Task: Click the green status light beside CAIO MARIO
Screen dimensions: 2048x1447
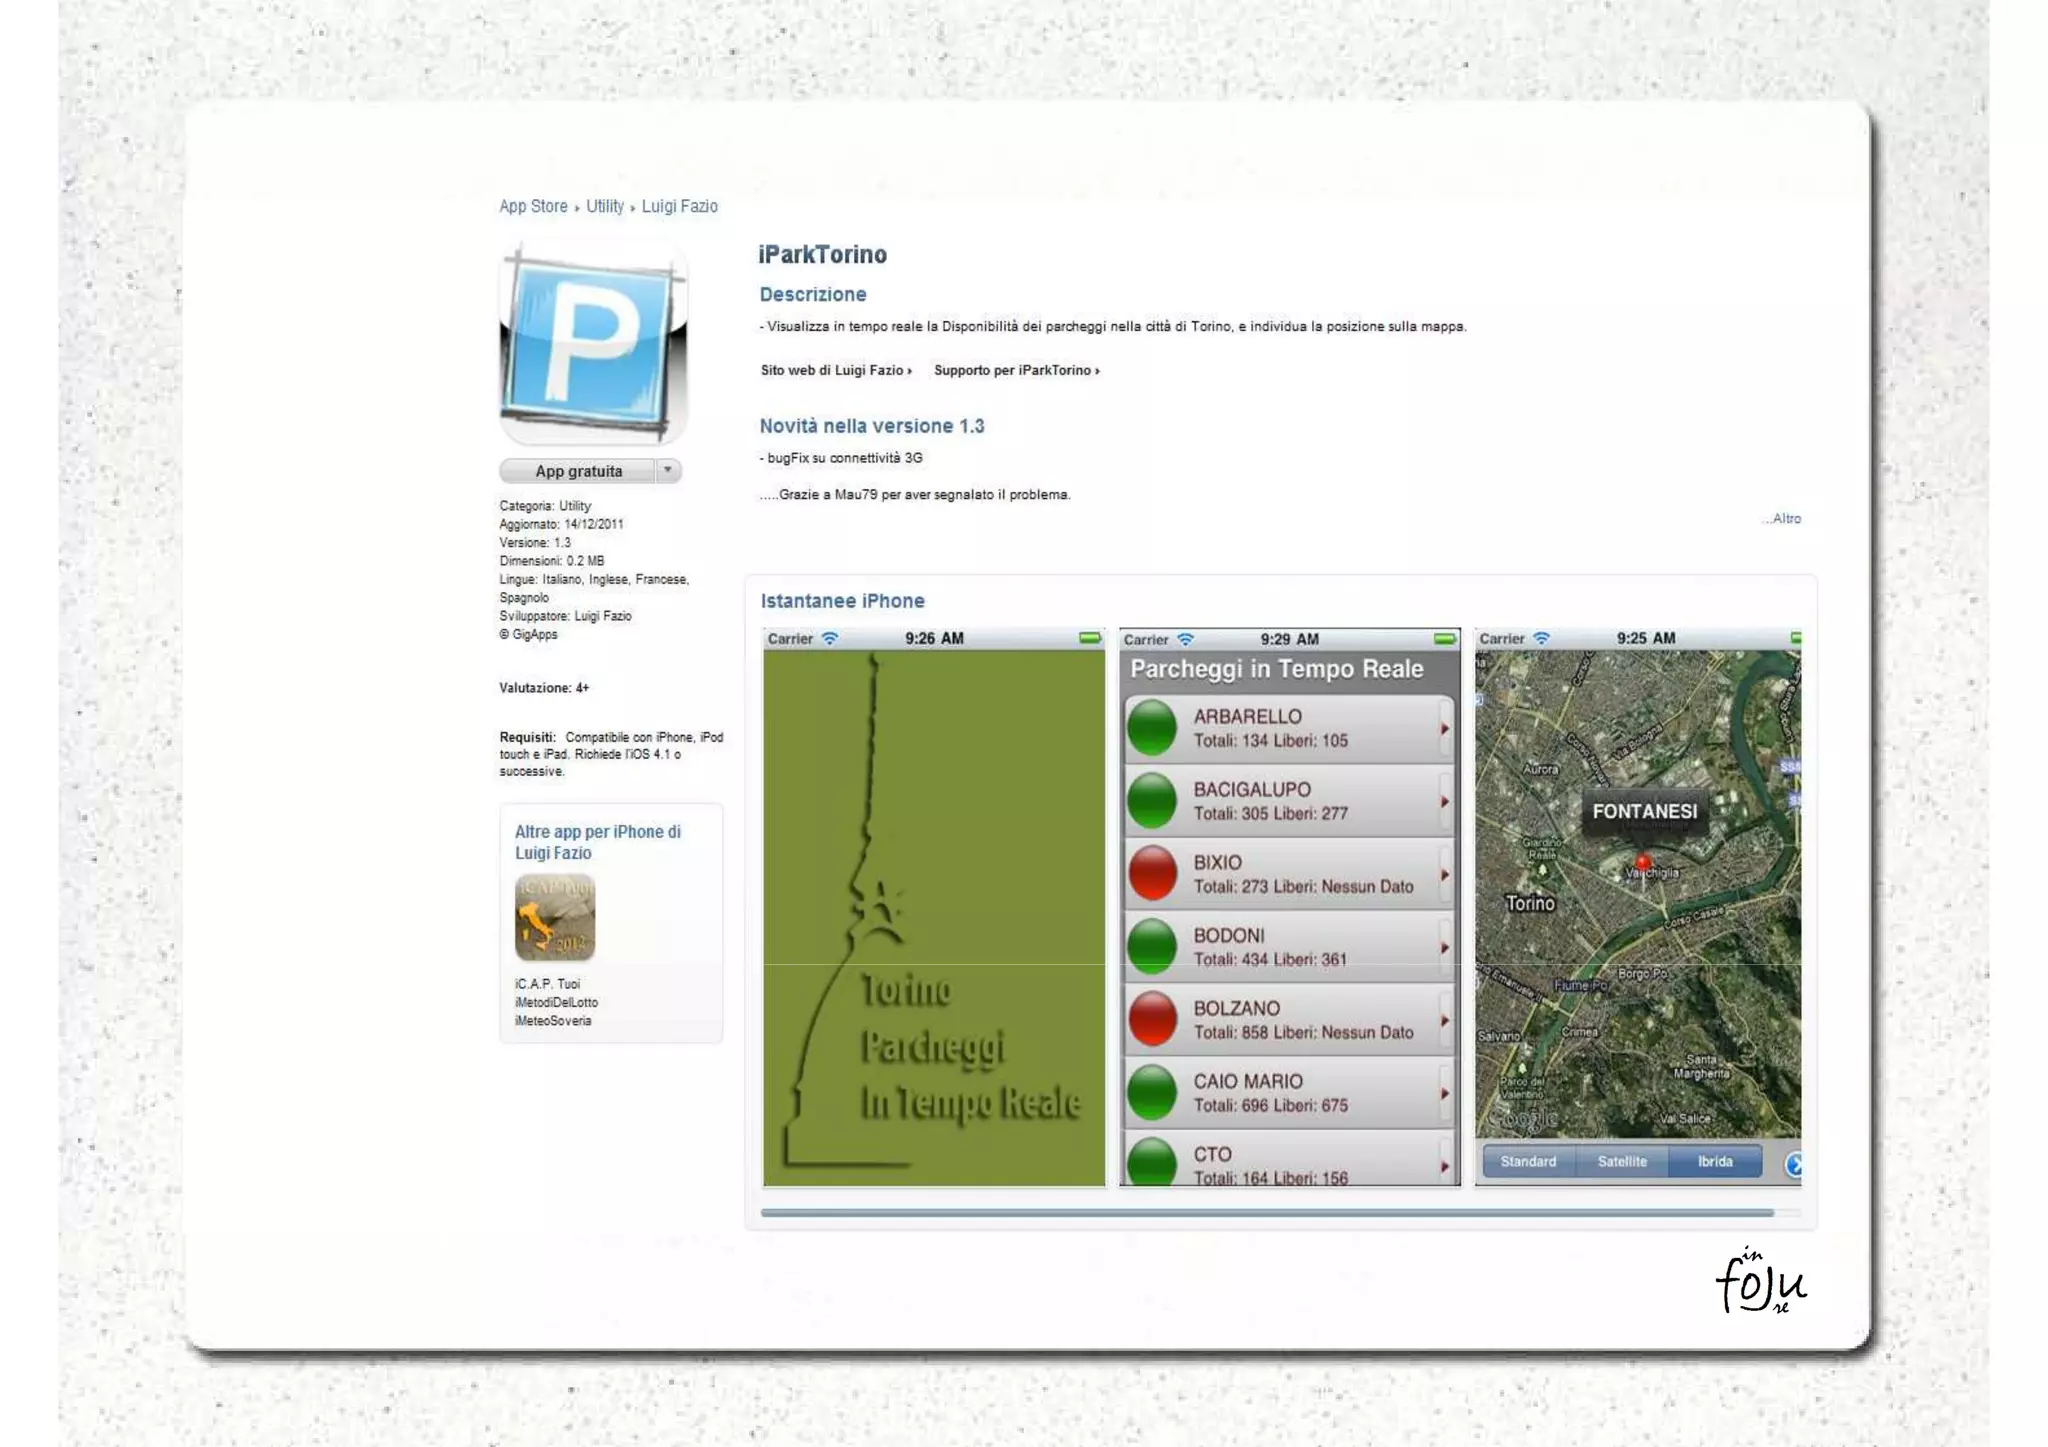Action: (1152, 1092)
